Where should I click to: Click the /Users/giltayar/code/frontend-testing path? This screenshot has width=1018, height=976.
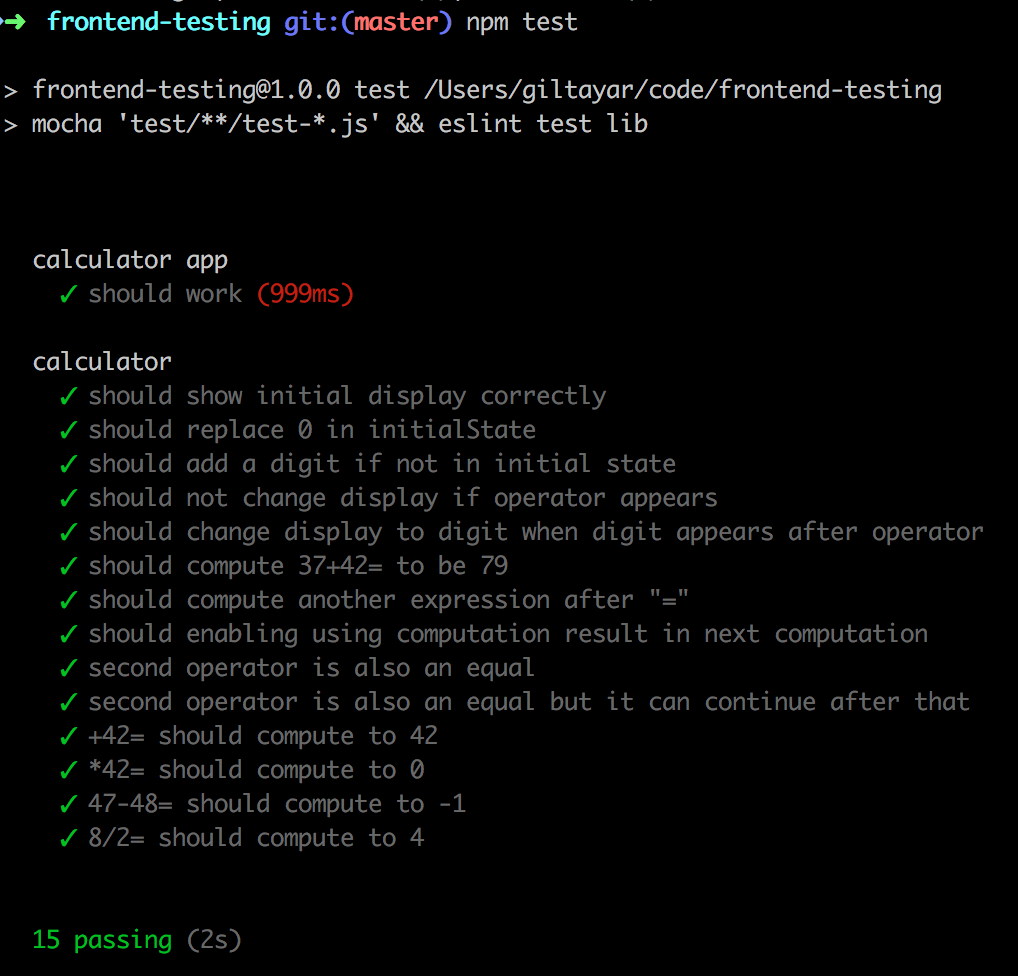click(683, 90)
